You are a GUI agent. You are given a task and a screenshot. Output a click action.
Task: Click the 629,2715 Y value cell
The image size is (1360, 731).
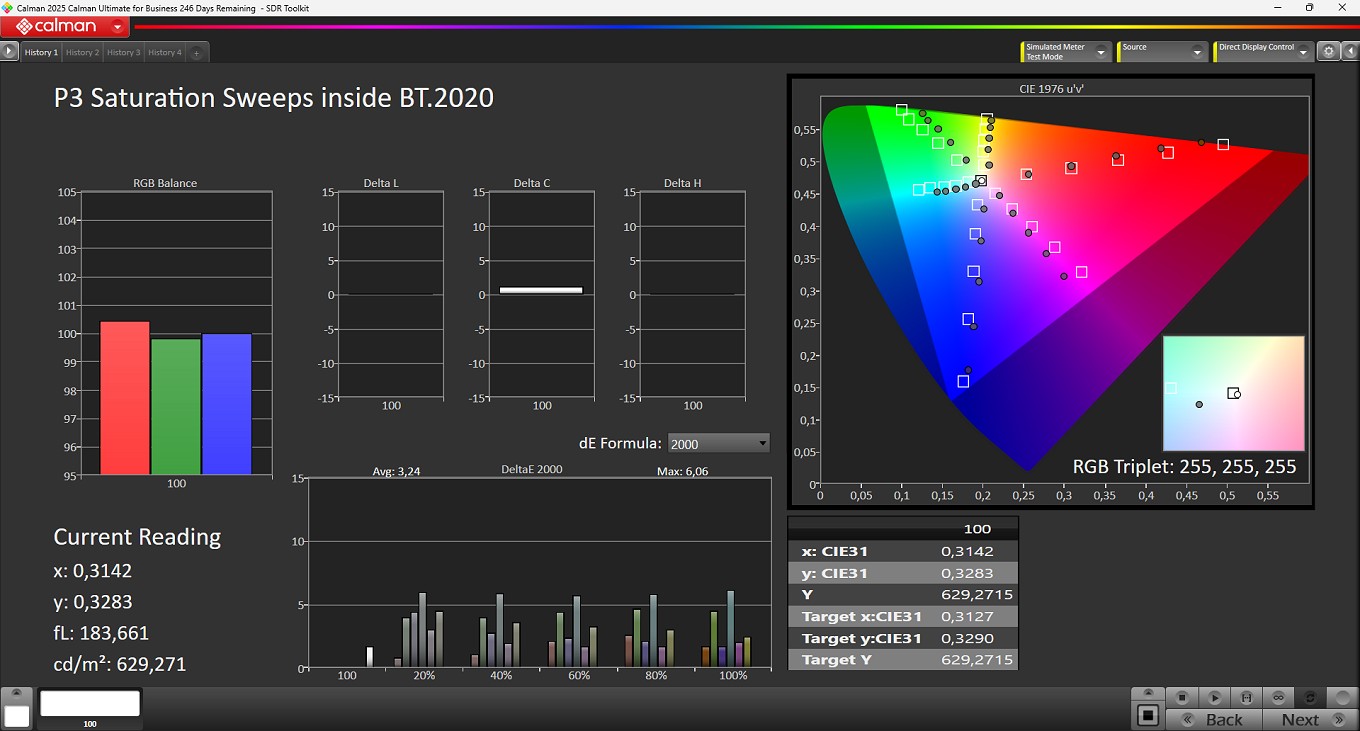[977, 594]
